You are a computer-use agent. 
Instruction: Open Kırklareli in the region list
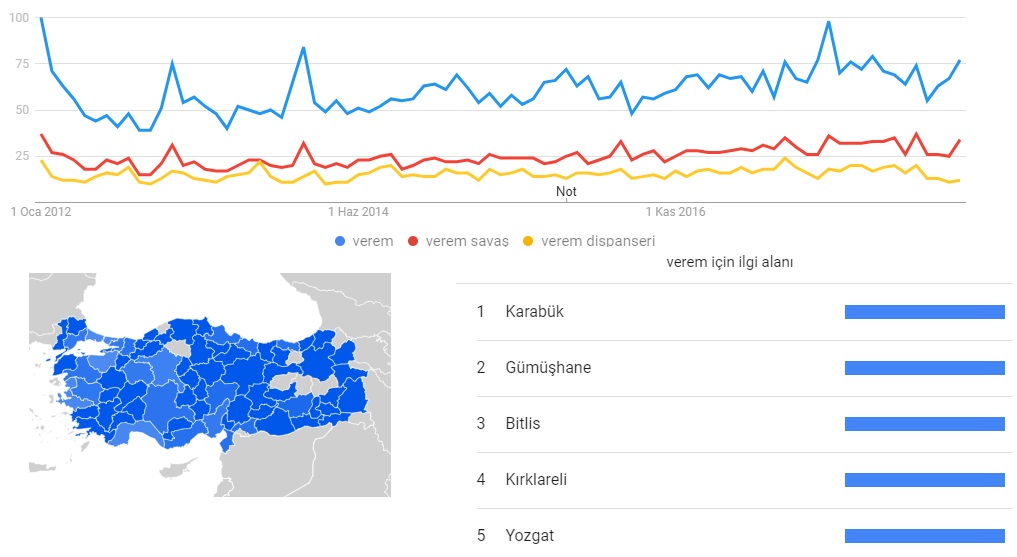[x=536, y=479]
